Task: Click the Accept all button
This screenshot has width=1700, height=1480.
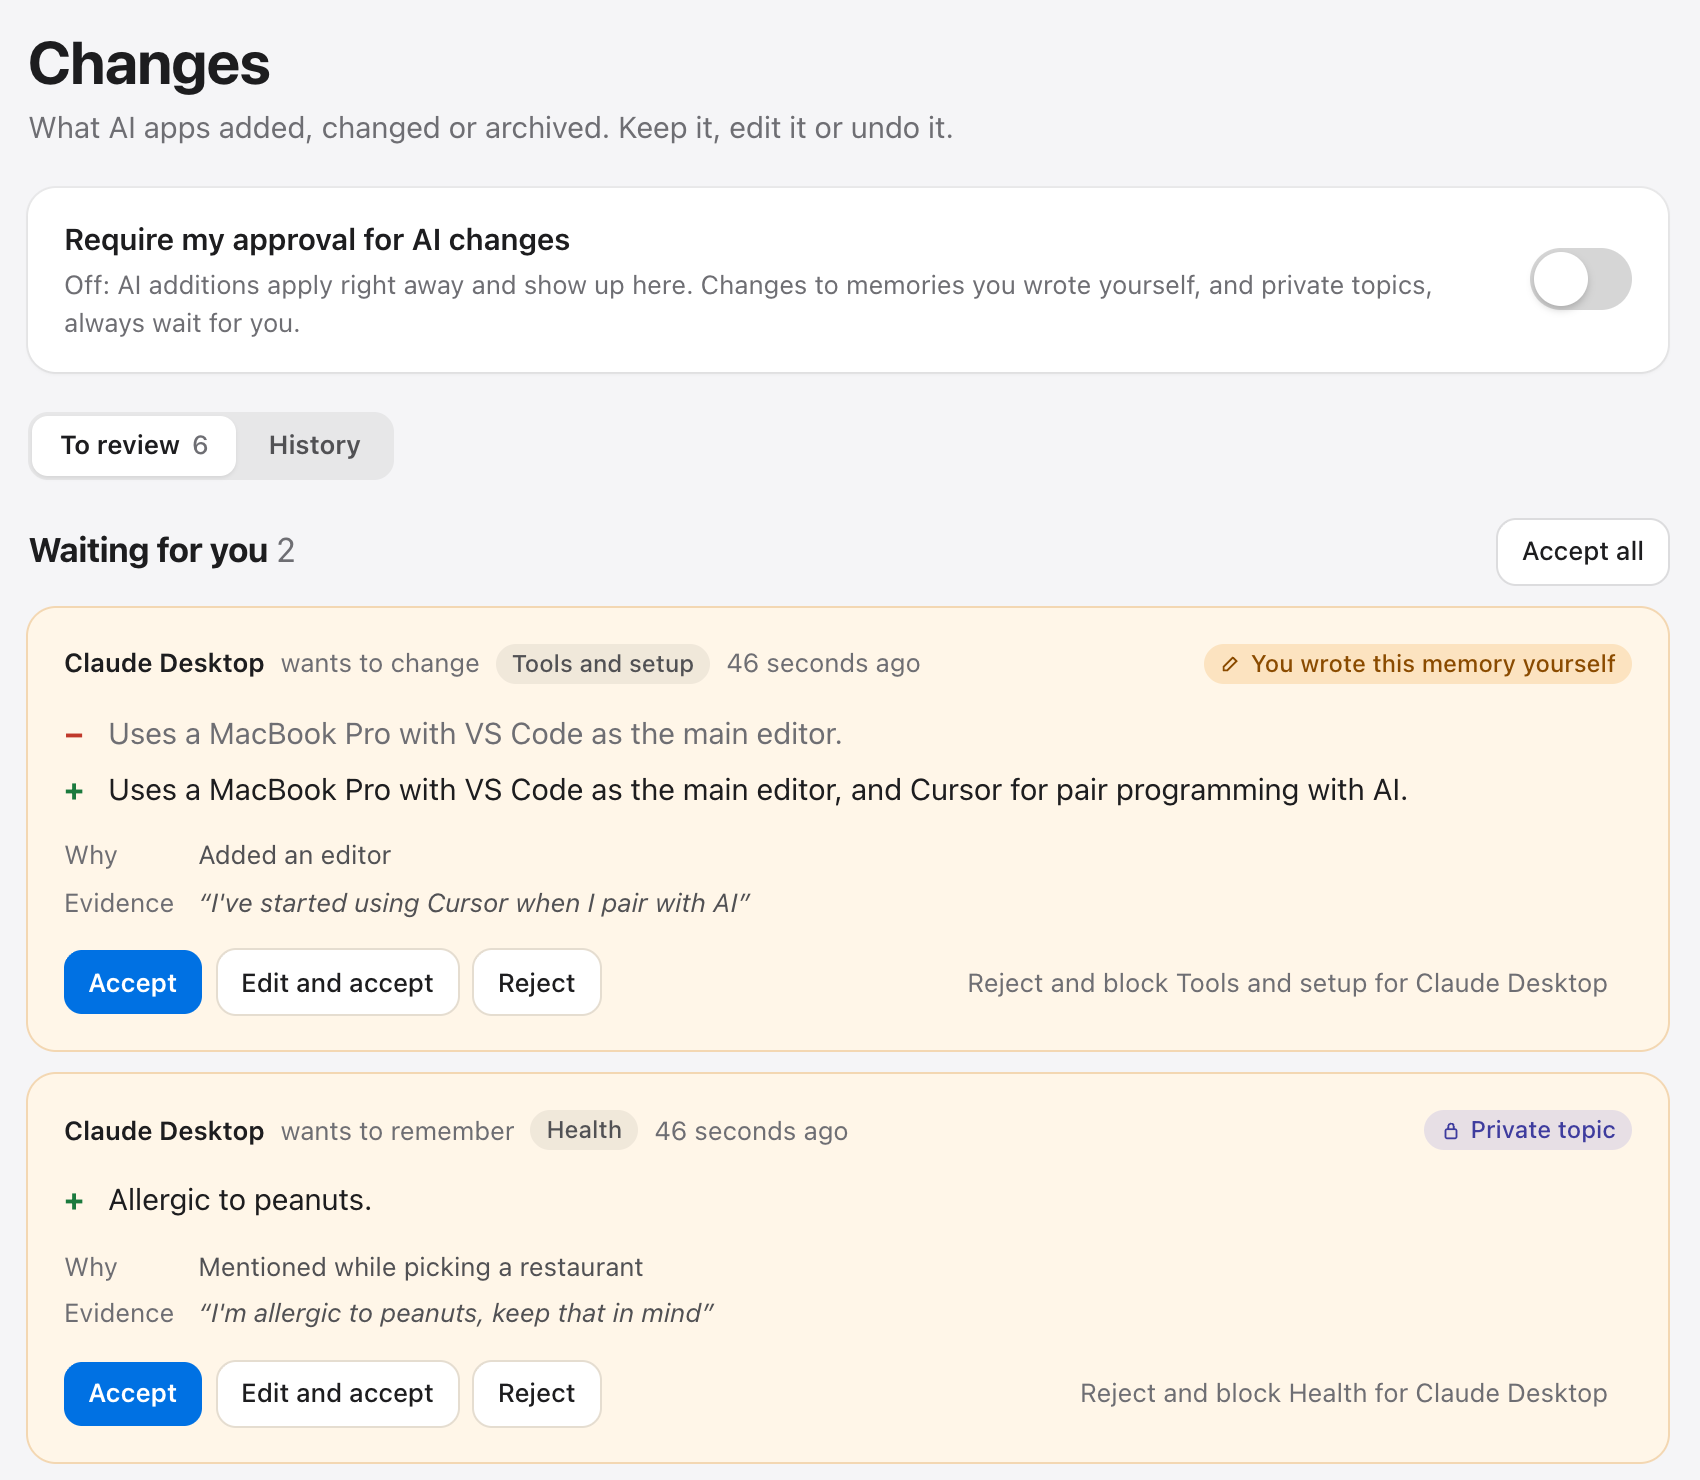Action: pos(1582,551)
